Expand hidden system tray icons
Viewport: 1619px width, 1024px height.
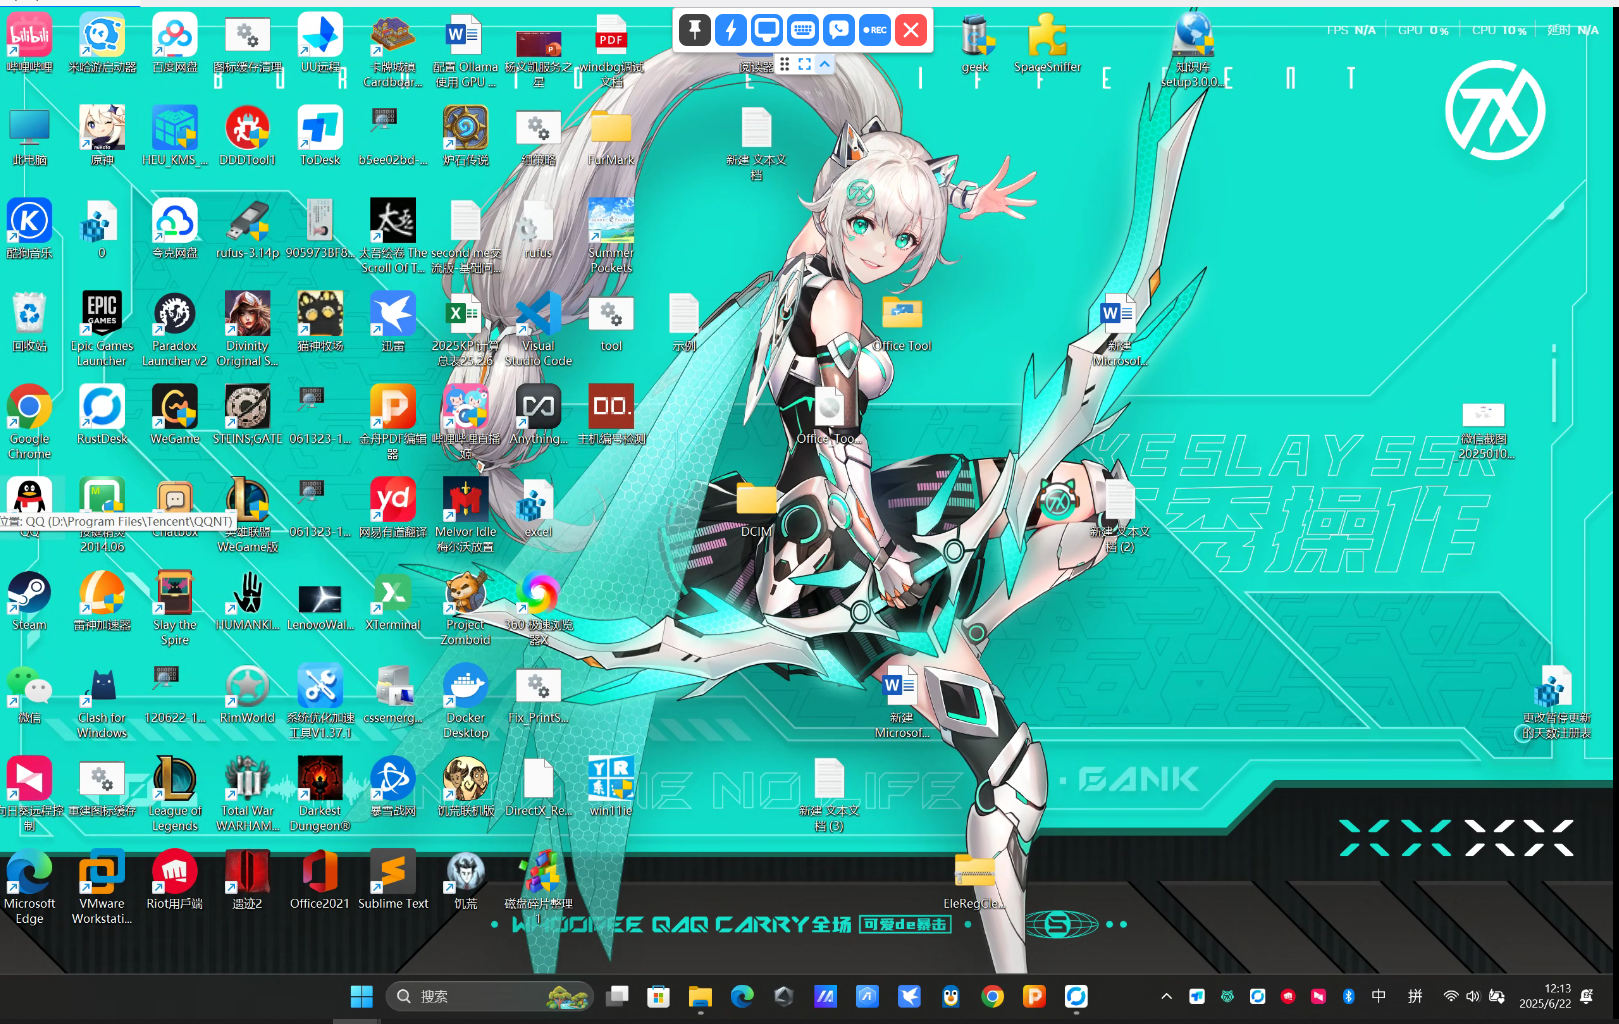coord(1166,996)
